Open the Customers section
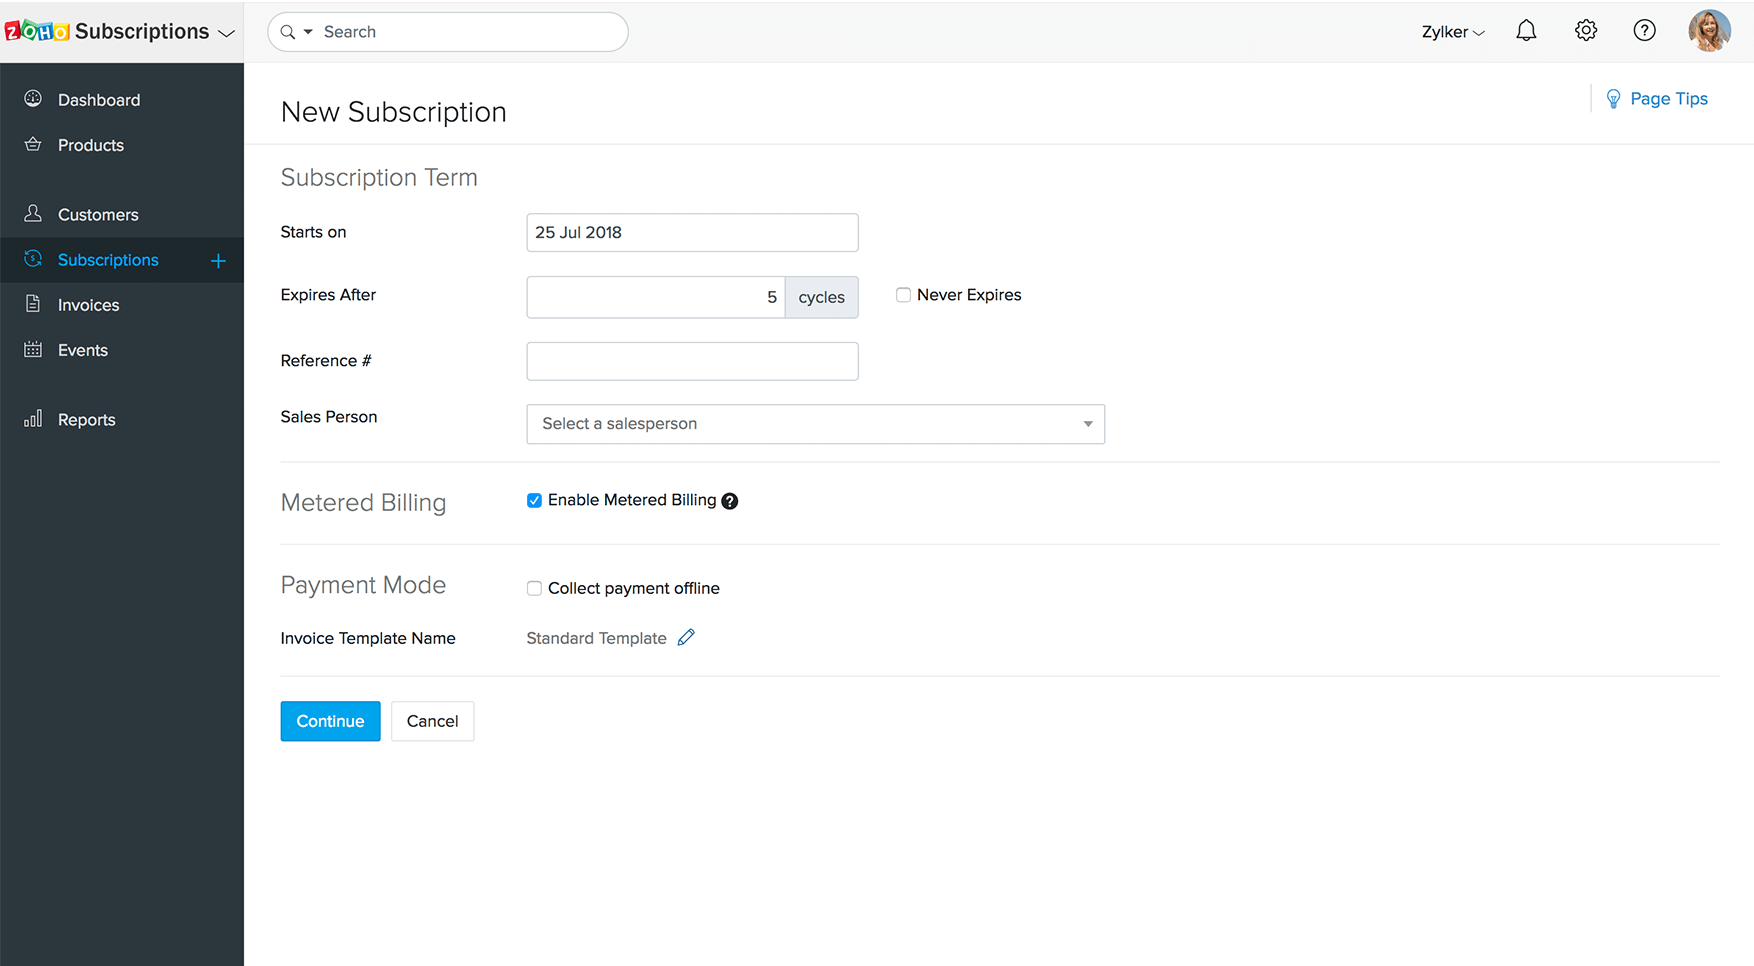 pyautogui.click(x=97, y=214)
